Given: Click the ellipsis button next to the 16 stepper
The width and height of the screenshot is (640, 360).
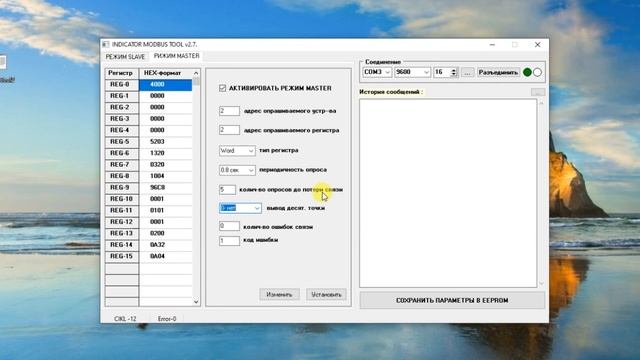Looking at the screenshot, I should tap(467, 72).
